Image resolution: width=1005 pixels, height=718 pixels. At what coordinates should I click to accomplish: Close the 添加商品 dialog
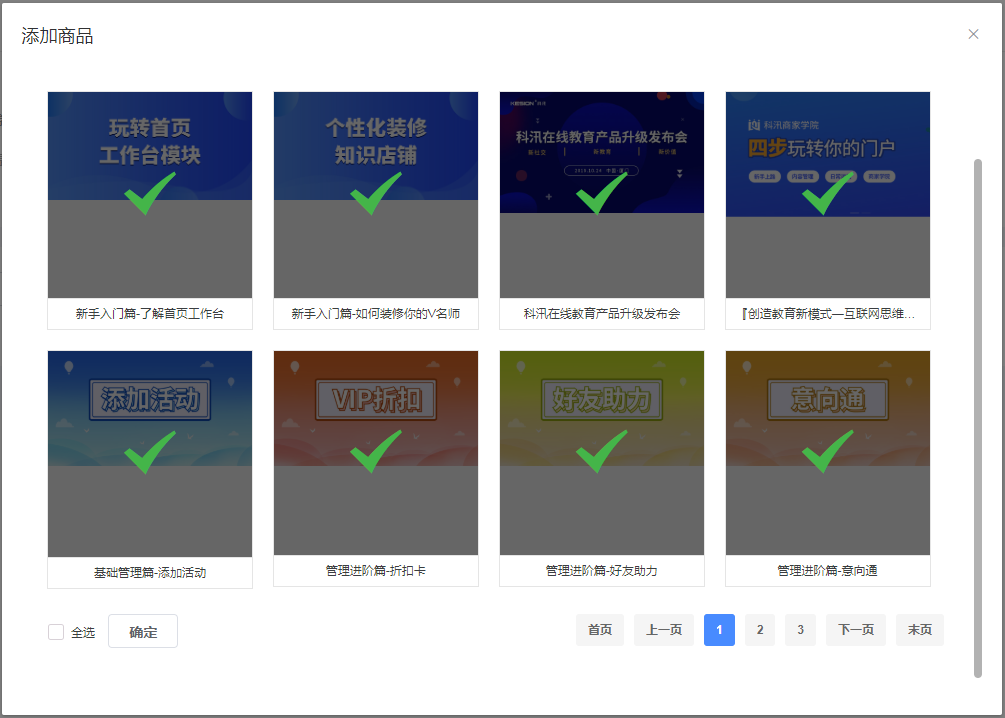(973, 34)
